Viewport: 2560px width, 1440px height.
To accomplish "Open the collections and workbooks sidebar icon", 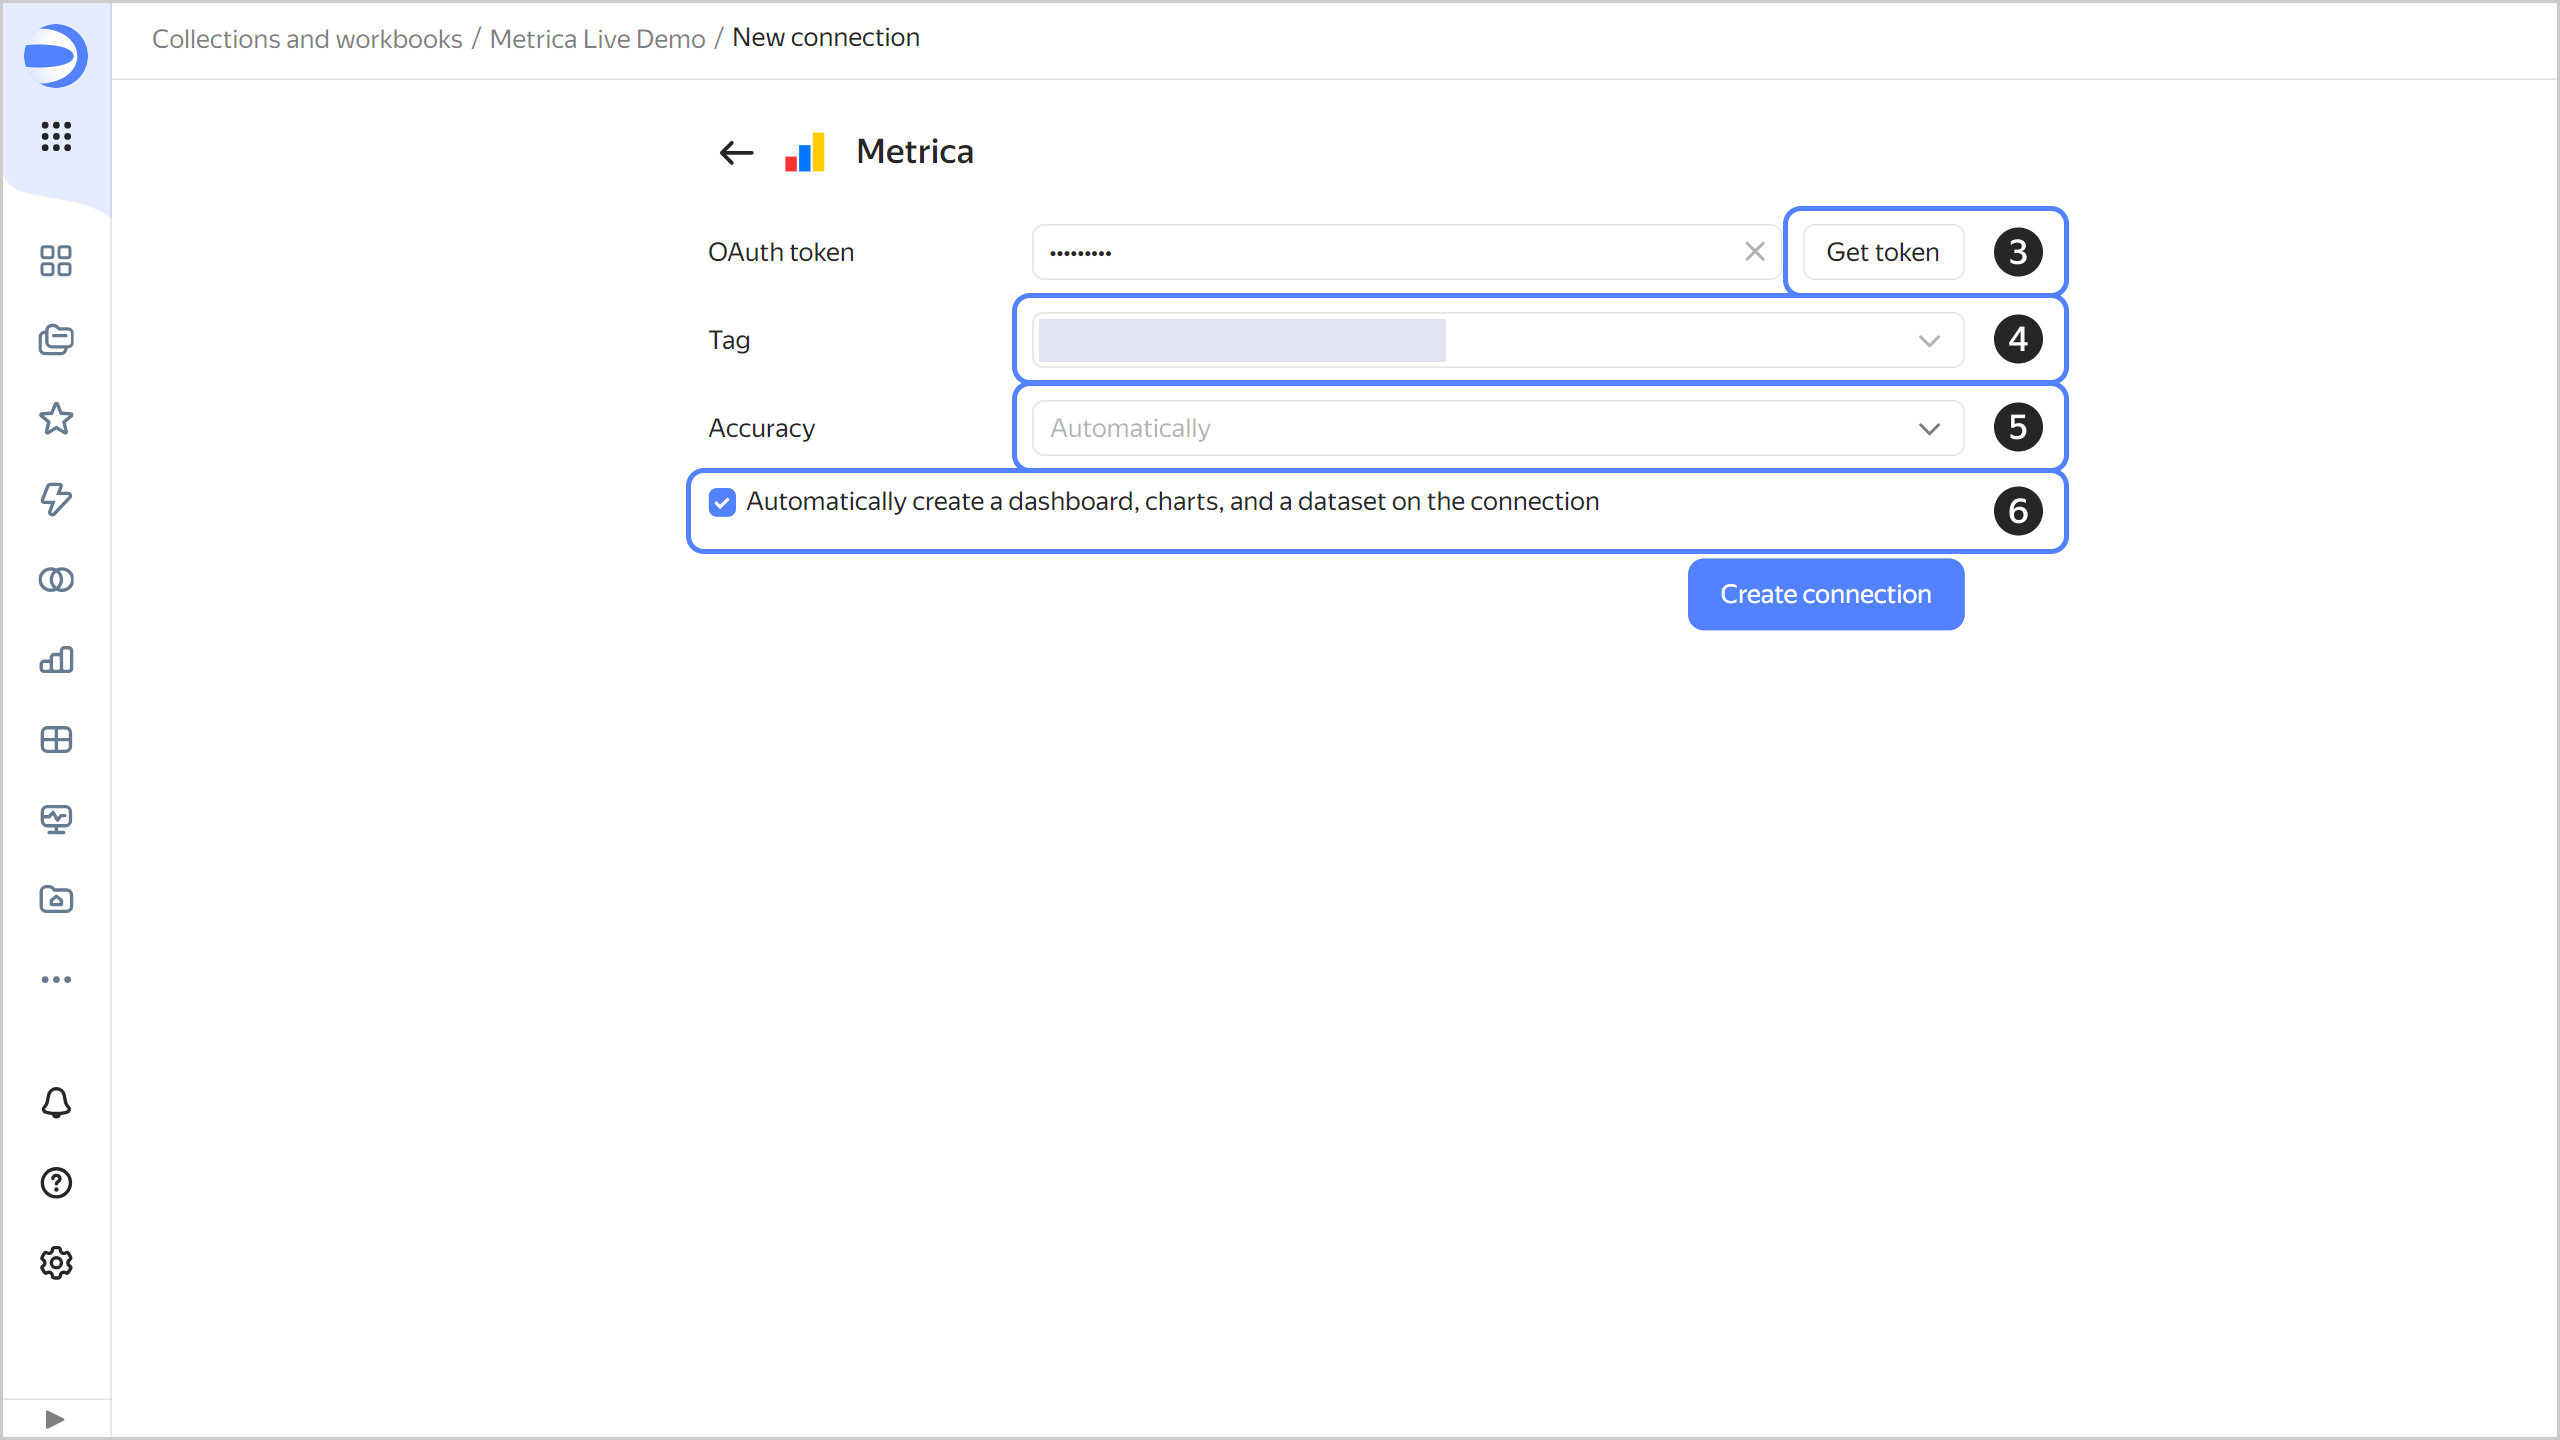I will (56, 340).
